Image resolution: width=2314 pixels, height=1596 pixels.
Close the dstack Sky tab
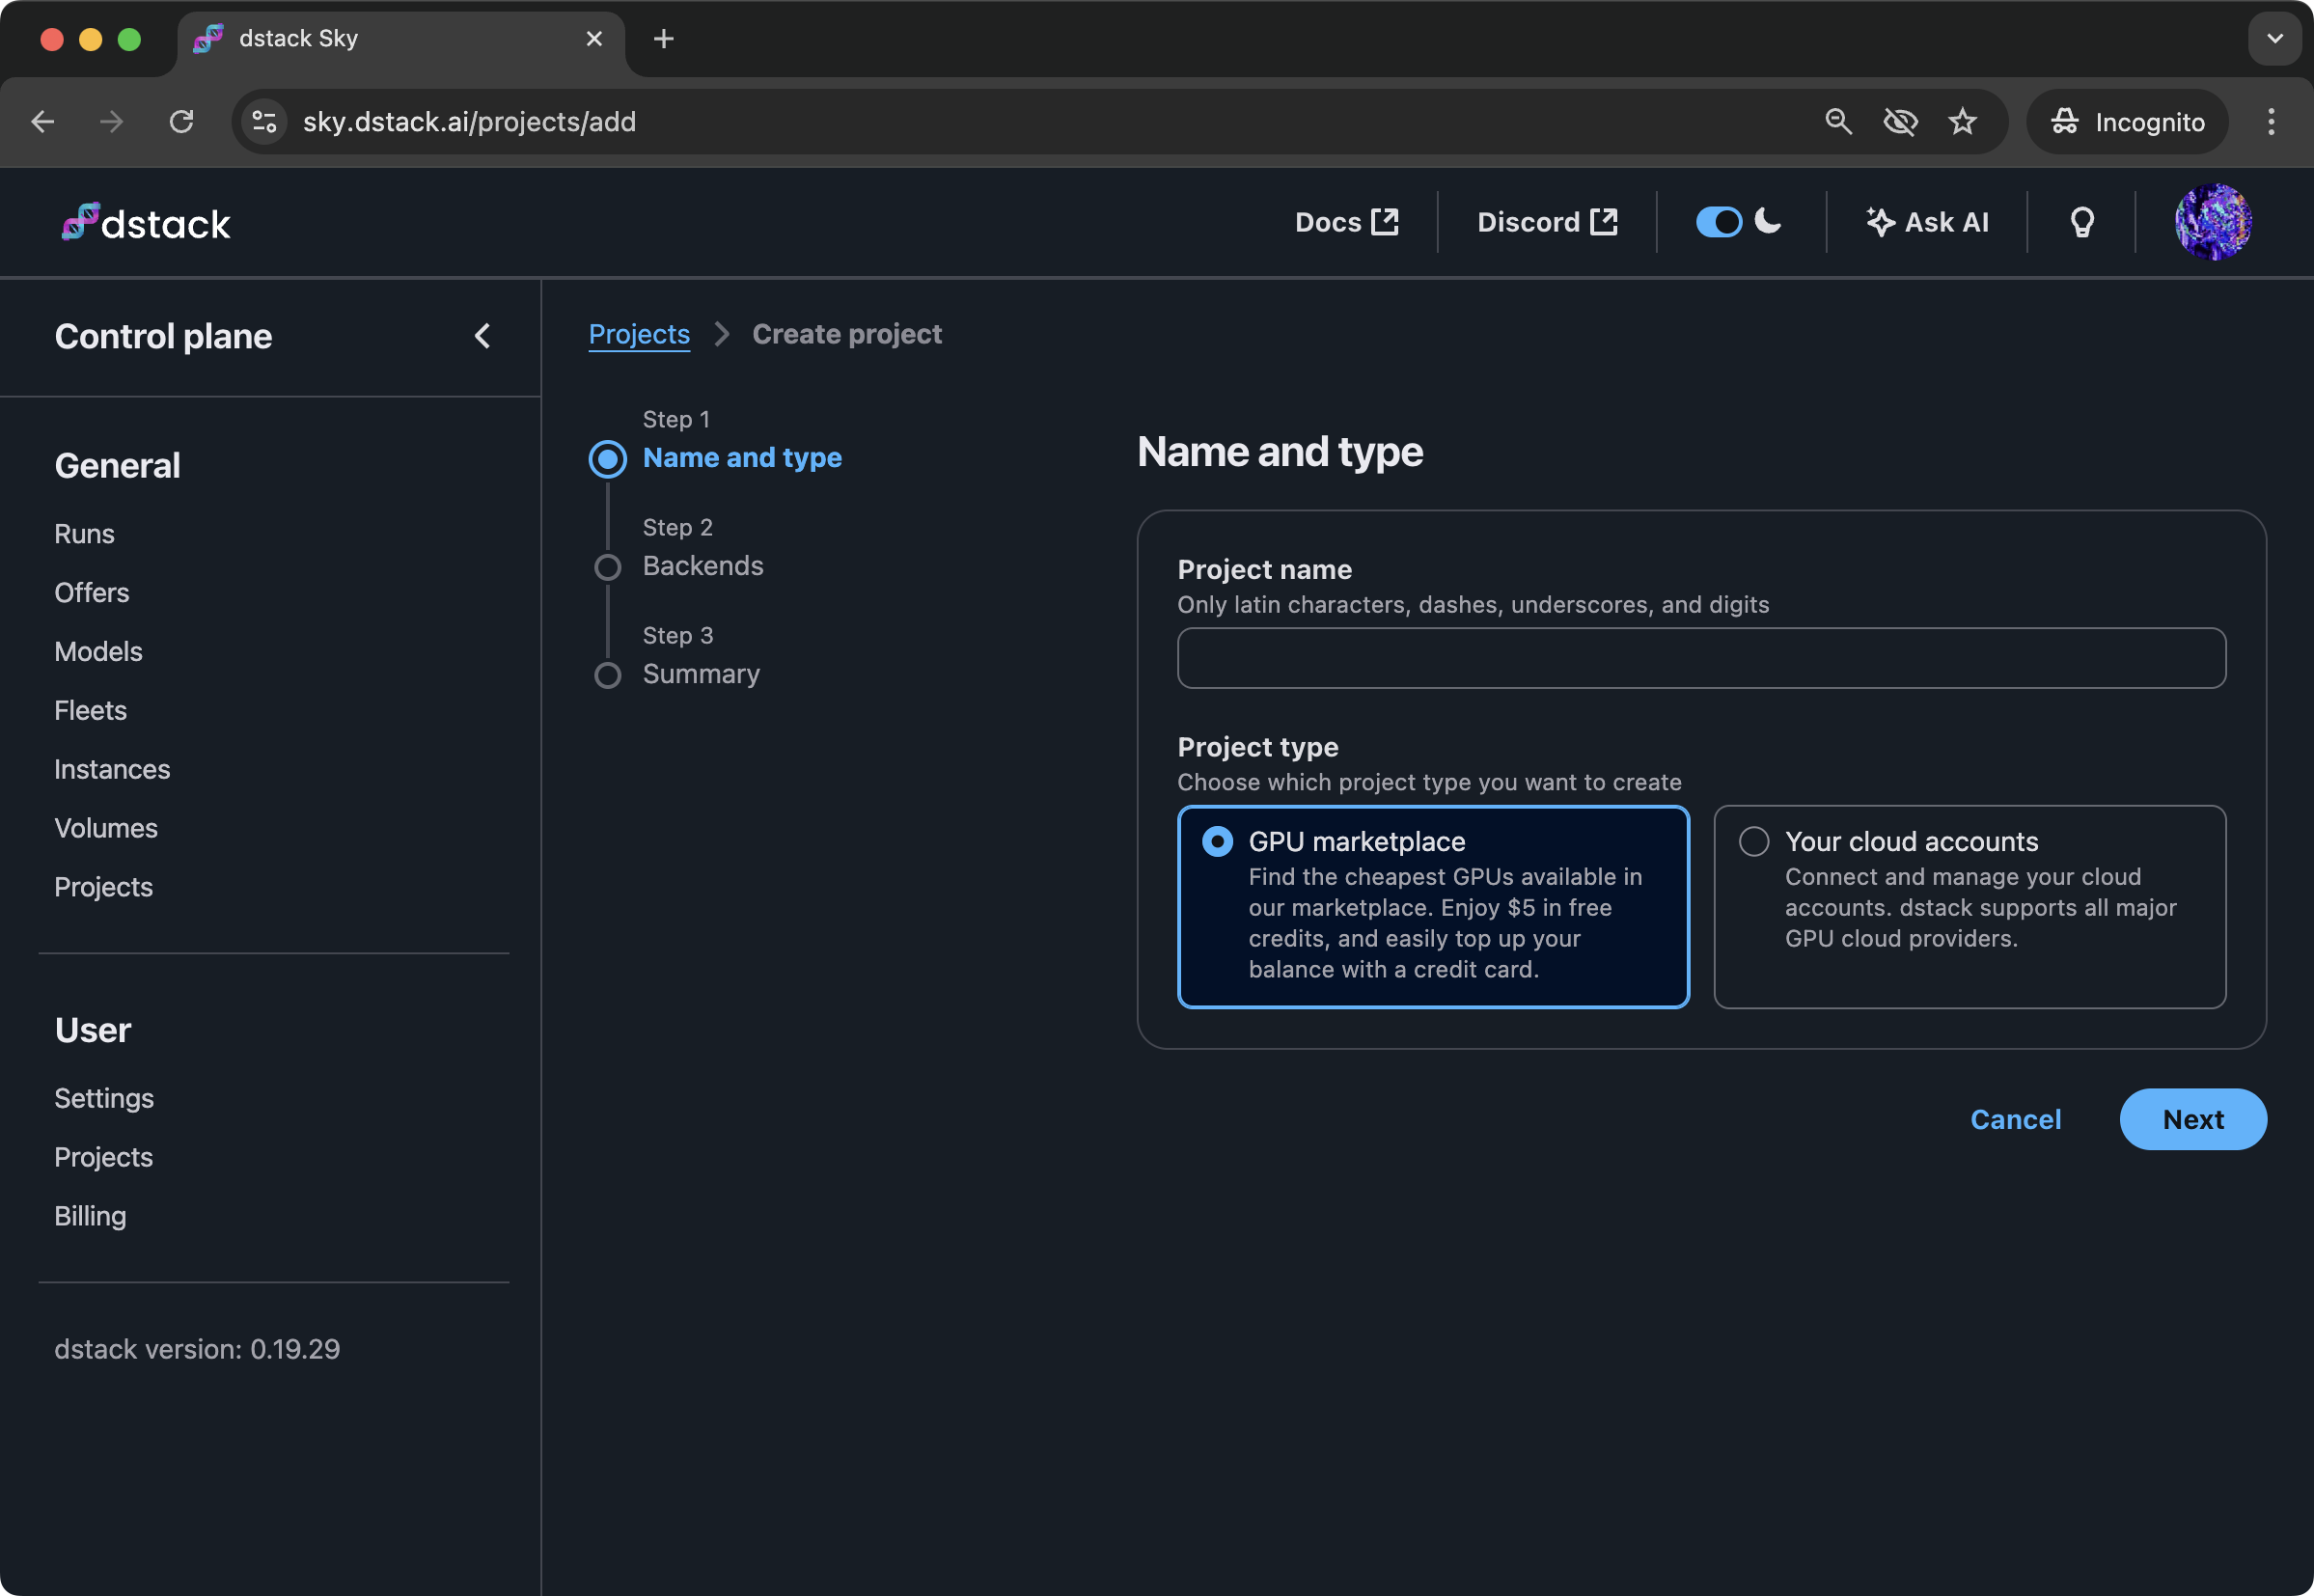(594, 39)
